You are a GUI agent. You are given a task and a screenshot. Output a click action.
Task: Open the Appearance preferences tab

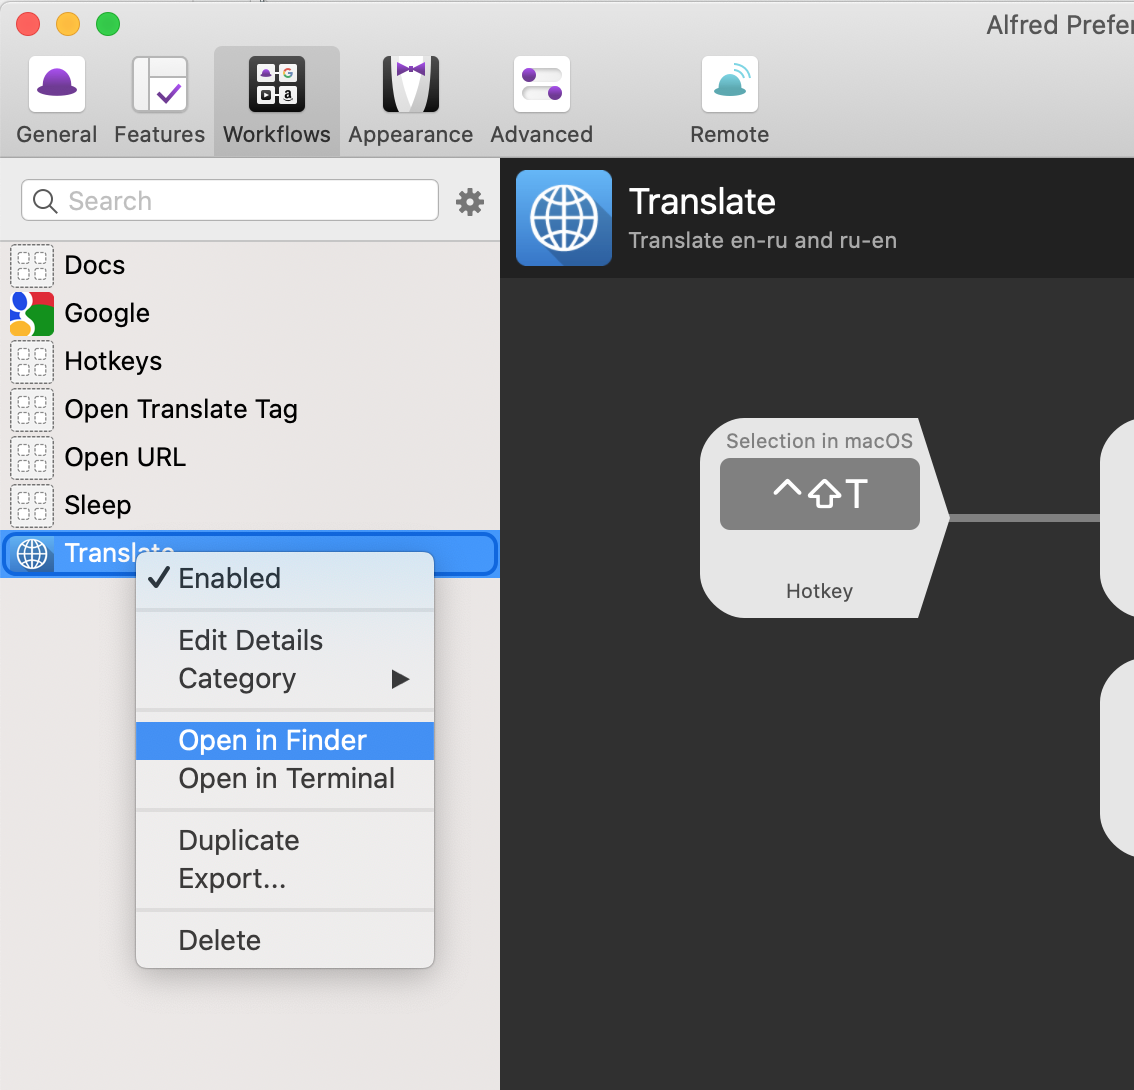(x=410, y=101)
